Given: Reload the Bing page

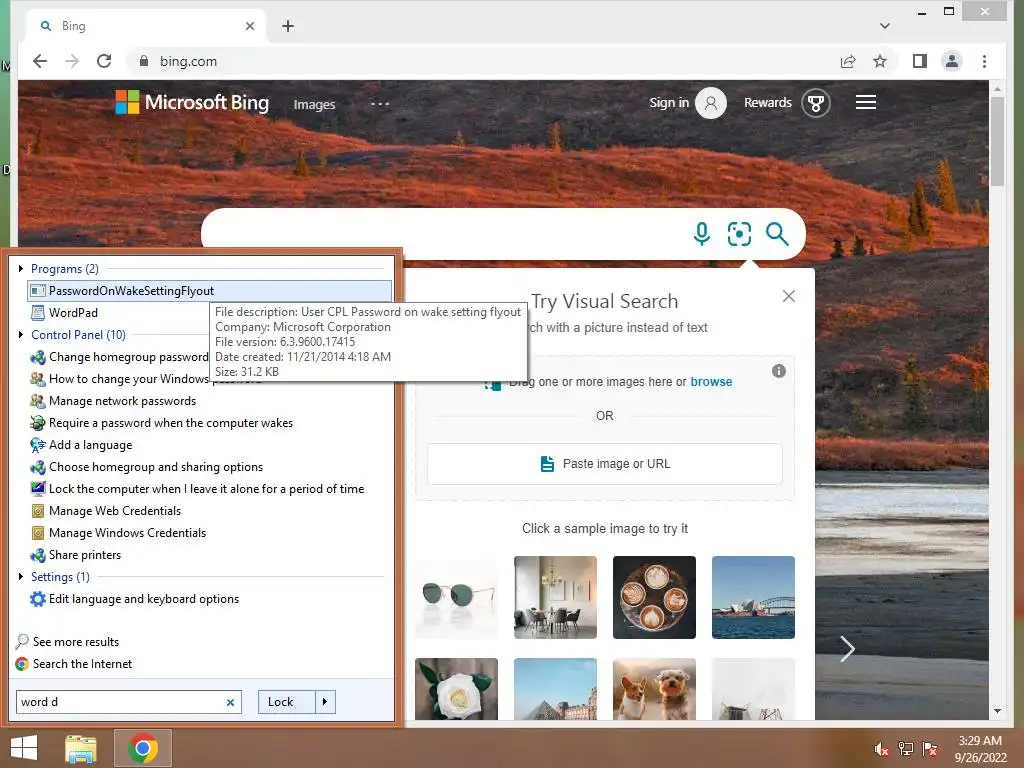Looking at the screenshot, I should click(104, 61).
